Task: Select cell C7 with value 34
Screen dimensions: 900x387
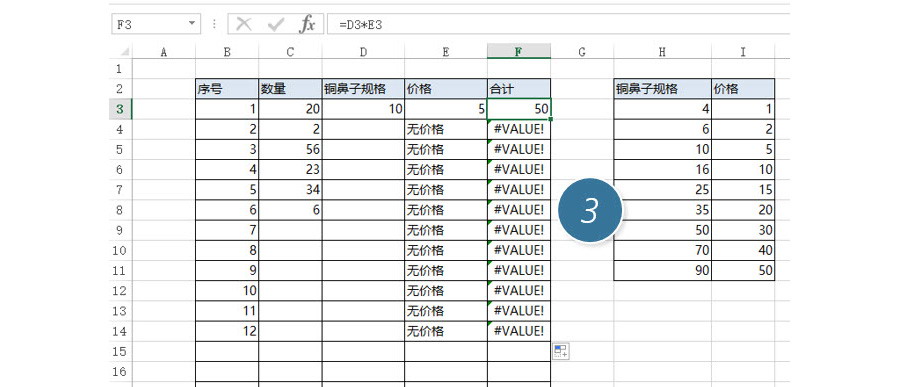Action: [x=290, y=189]
